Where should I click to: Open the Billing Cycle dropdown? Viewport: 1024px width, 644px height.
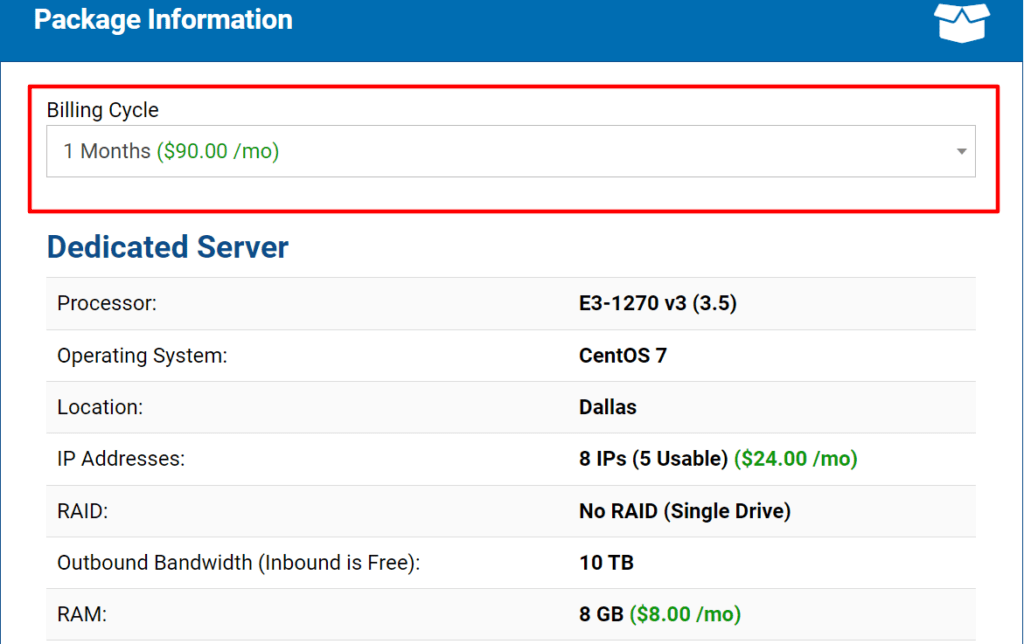tap(510, 152)
